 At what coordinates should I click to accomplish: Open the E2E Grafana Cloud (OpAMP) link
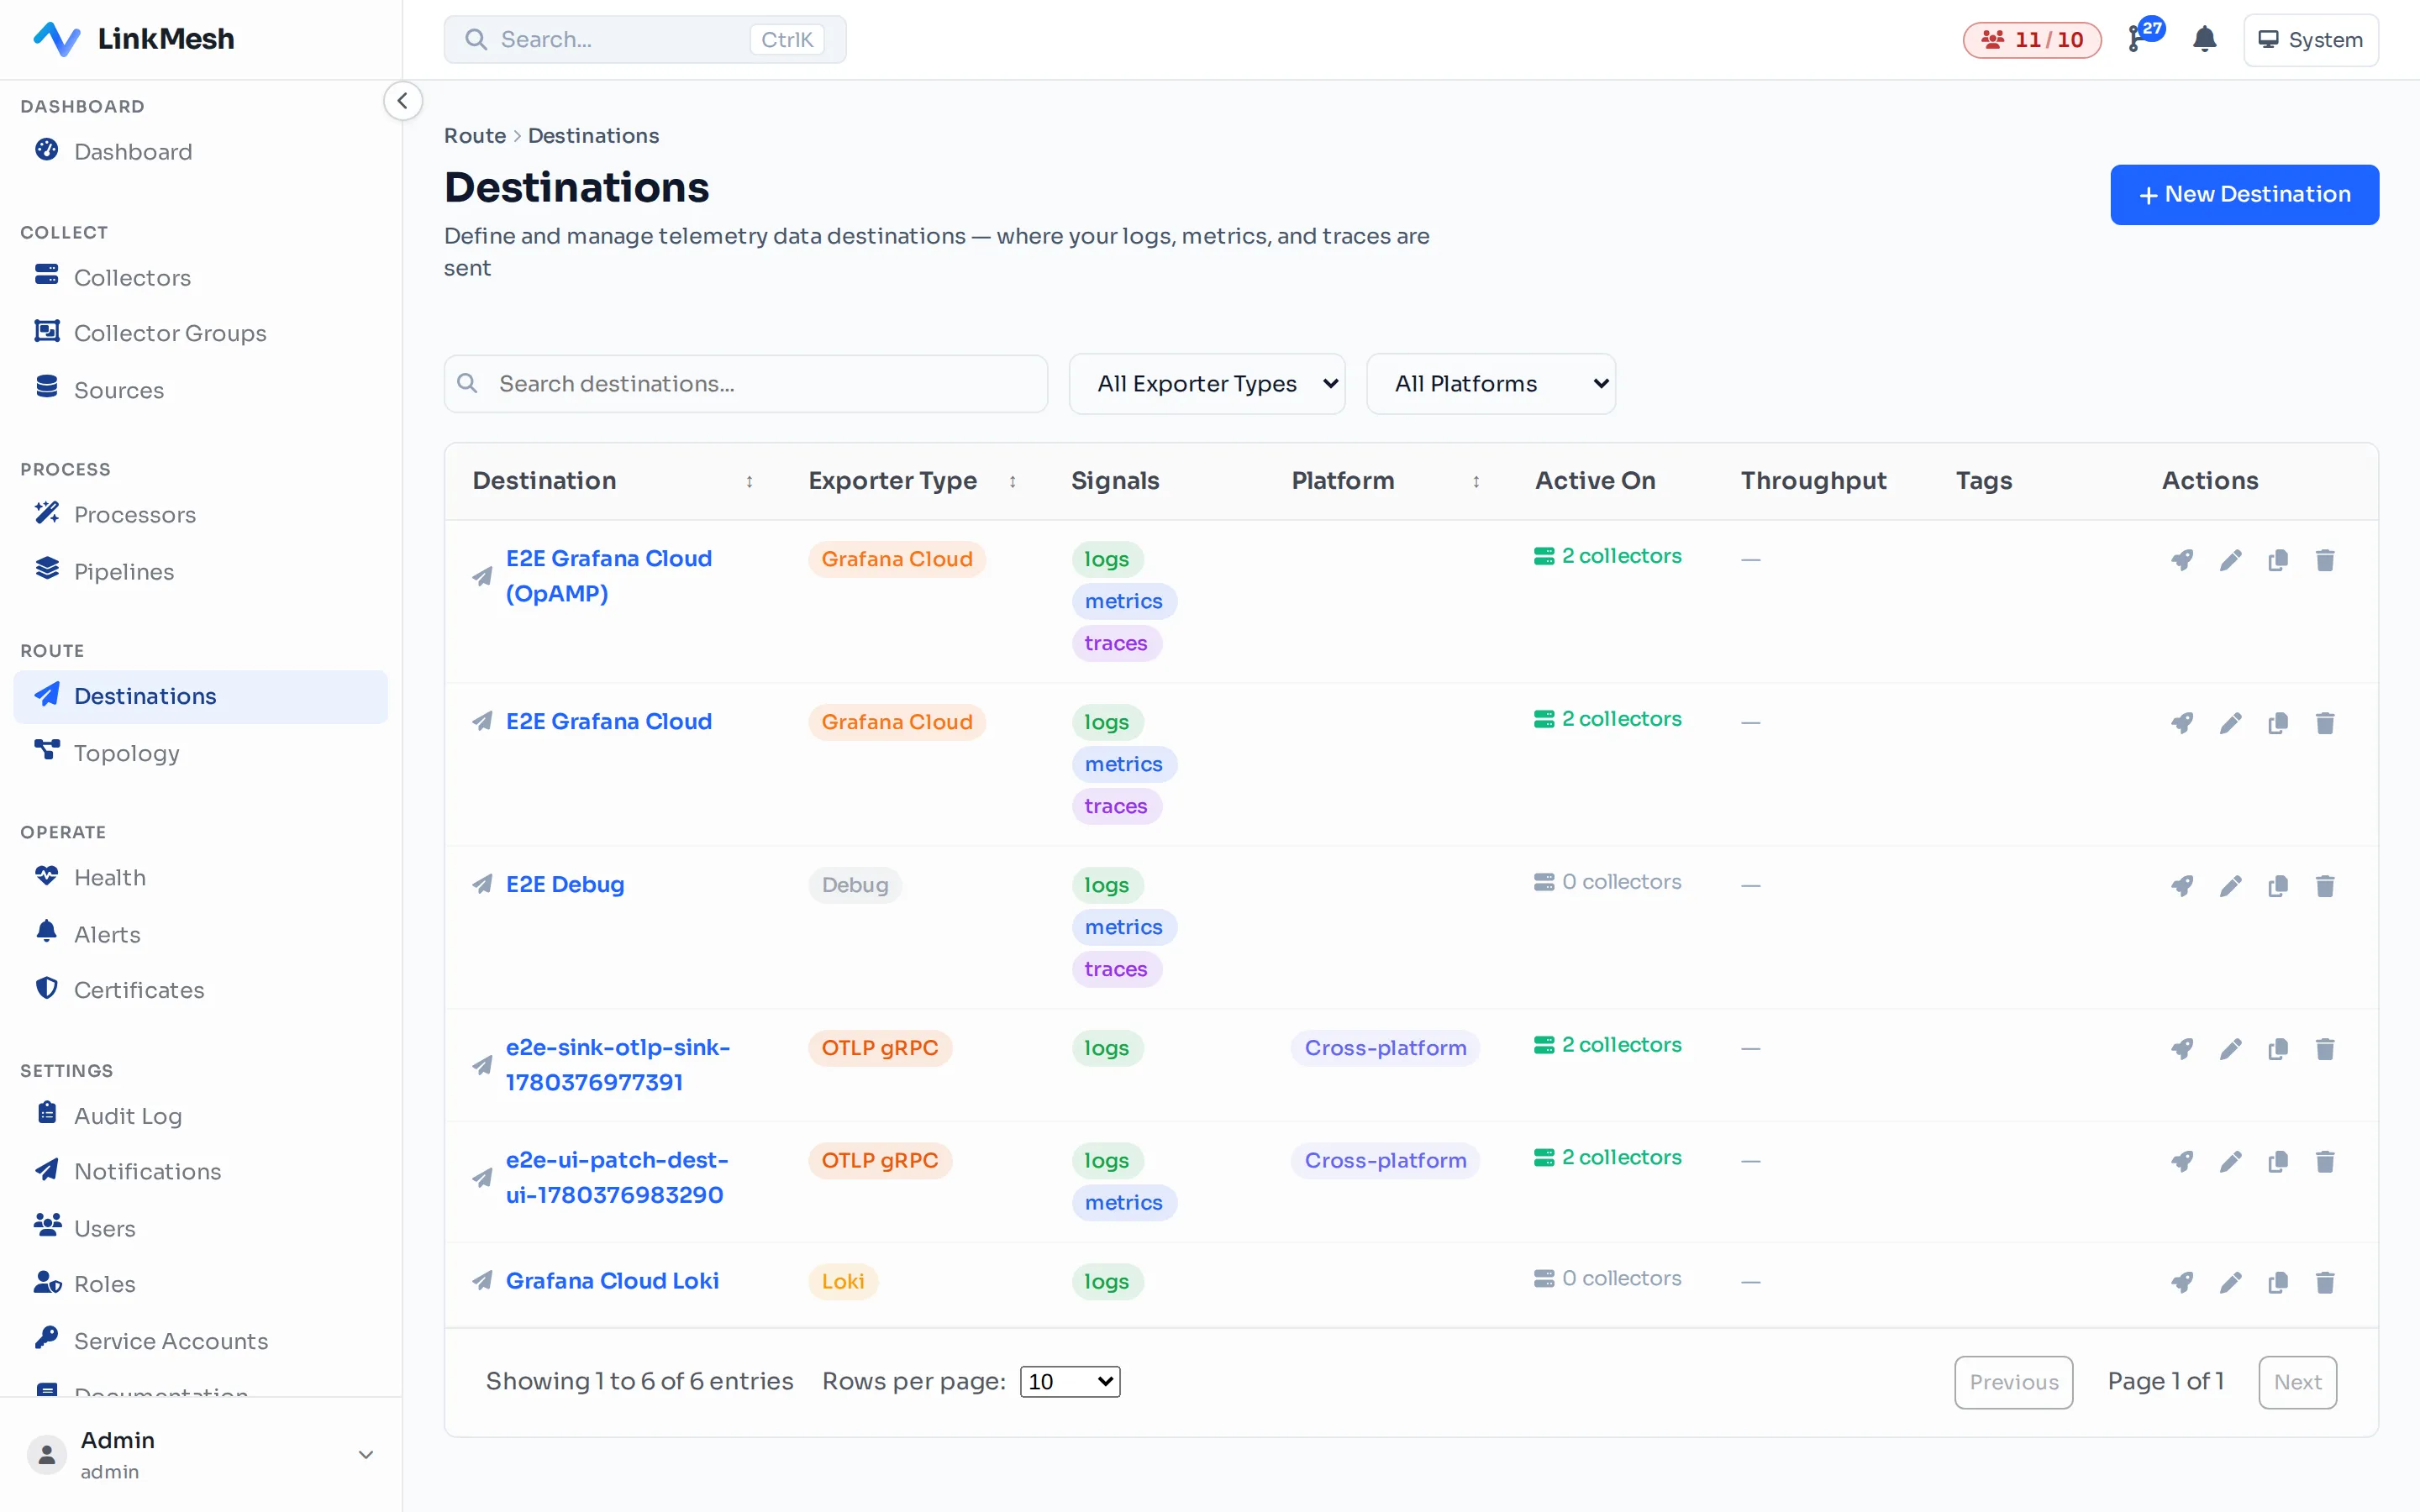pos(608,576)
